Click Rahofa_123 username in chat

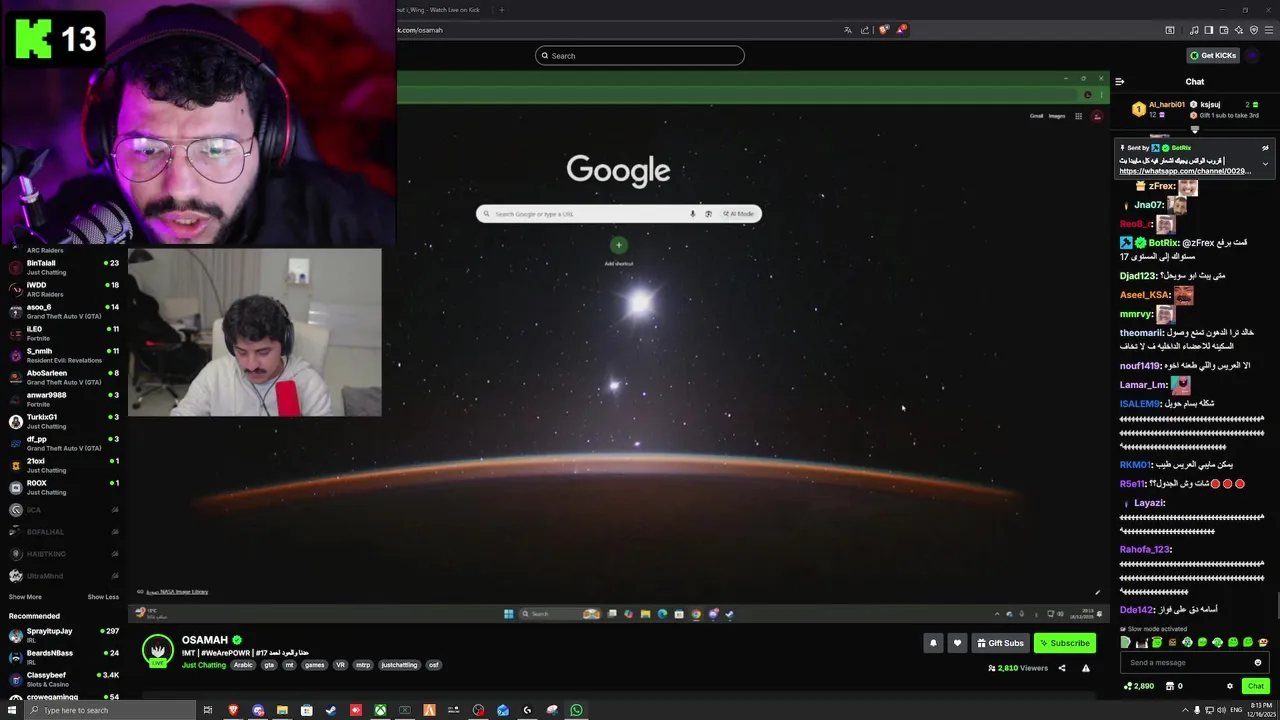click(1145, 549)
